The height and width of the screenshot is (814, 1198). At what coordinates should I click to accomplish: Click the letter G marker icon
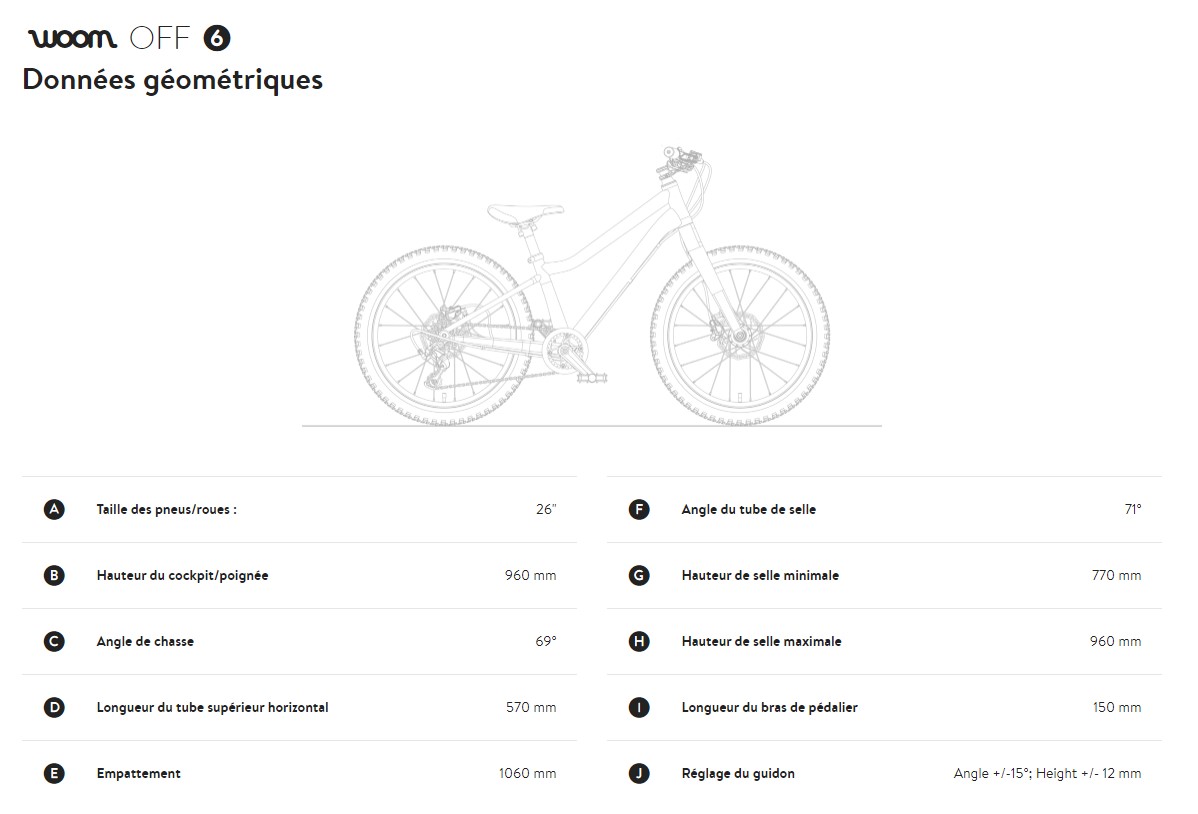pos(639,575)
